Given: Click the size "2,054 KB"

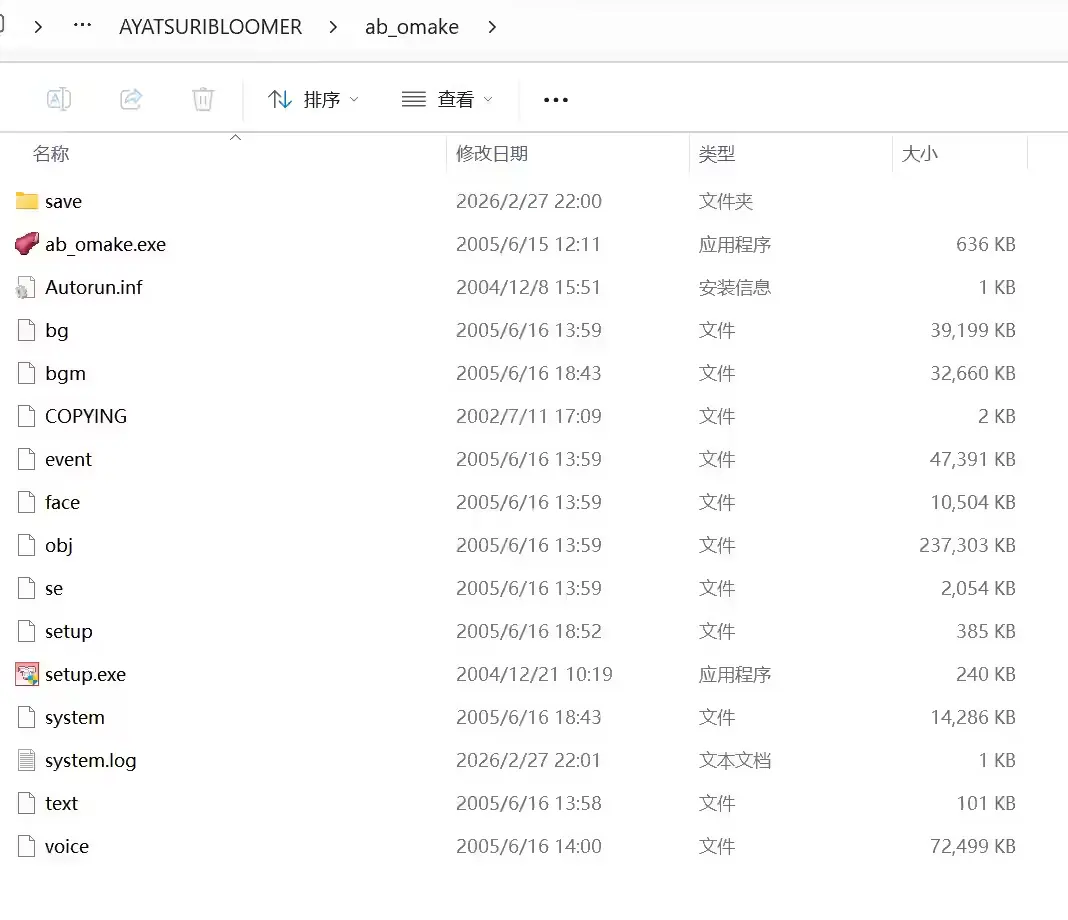Looking at the screenshot, I should tap(978, 588).
